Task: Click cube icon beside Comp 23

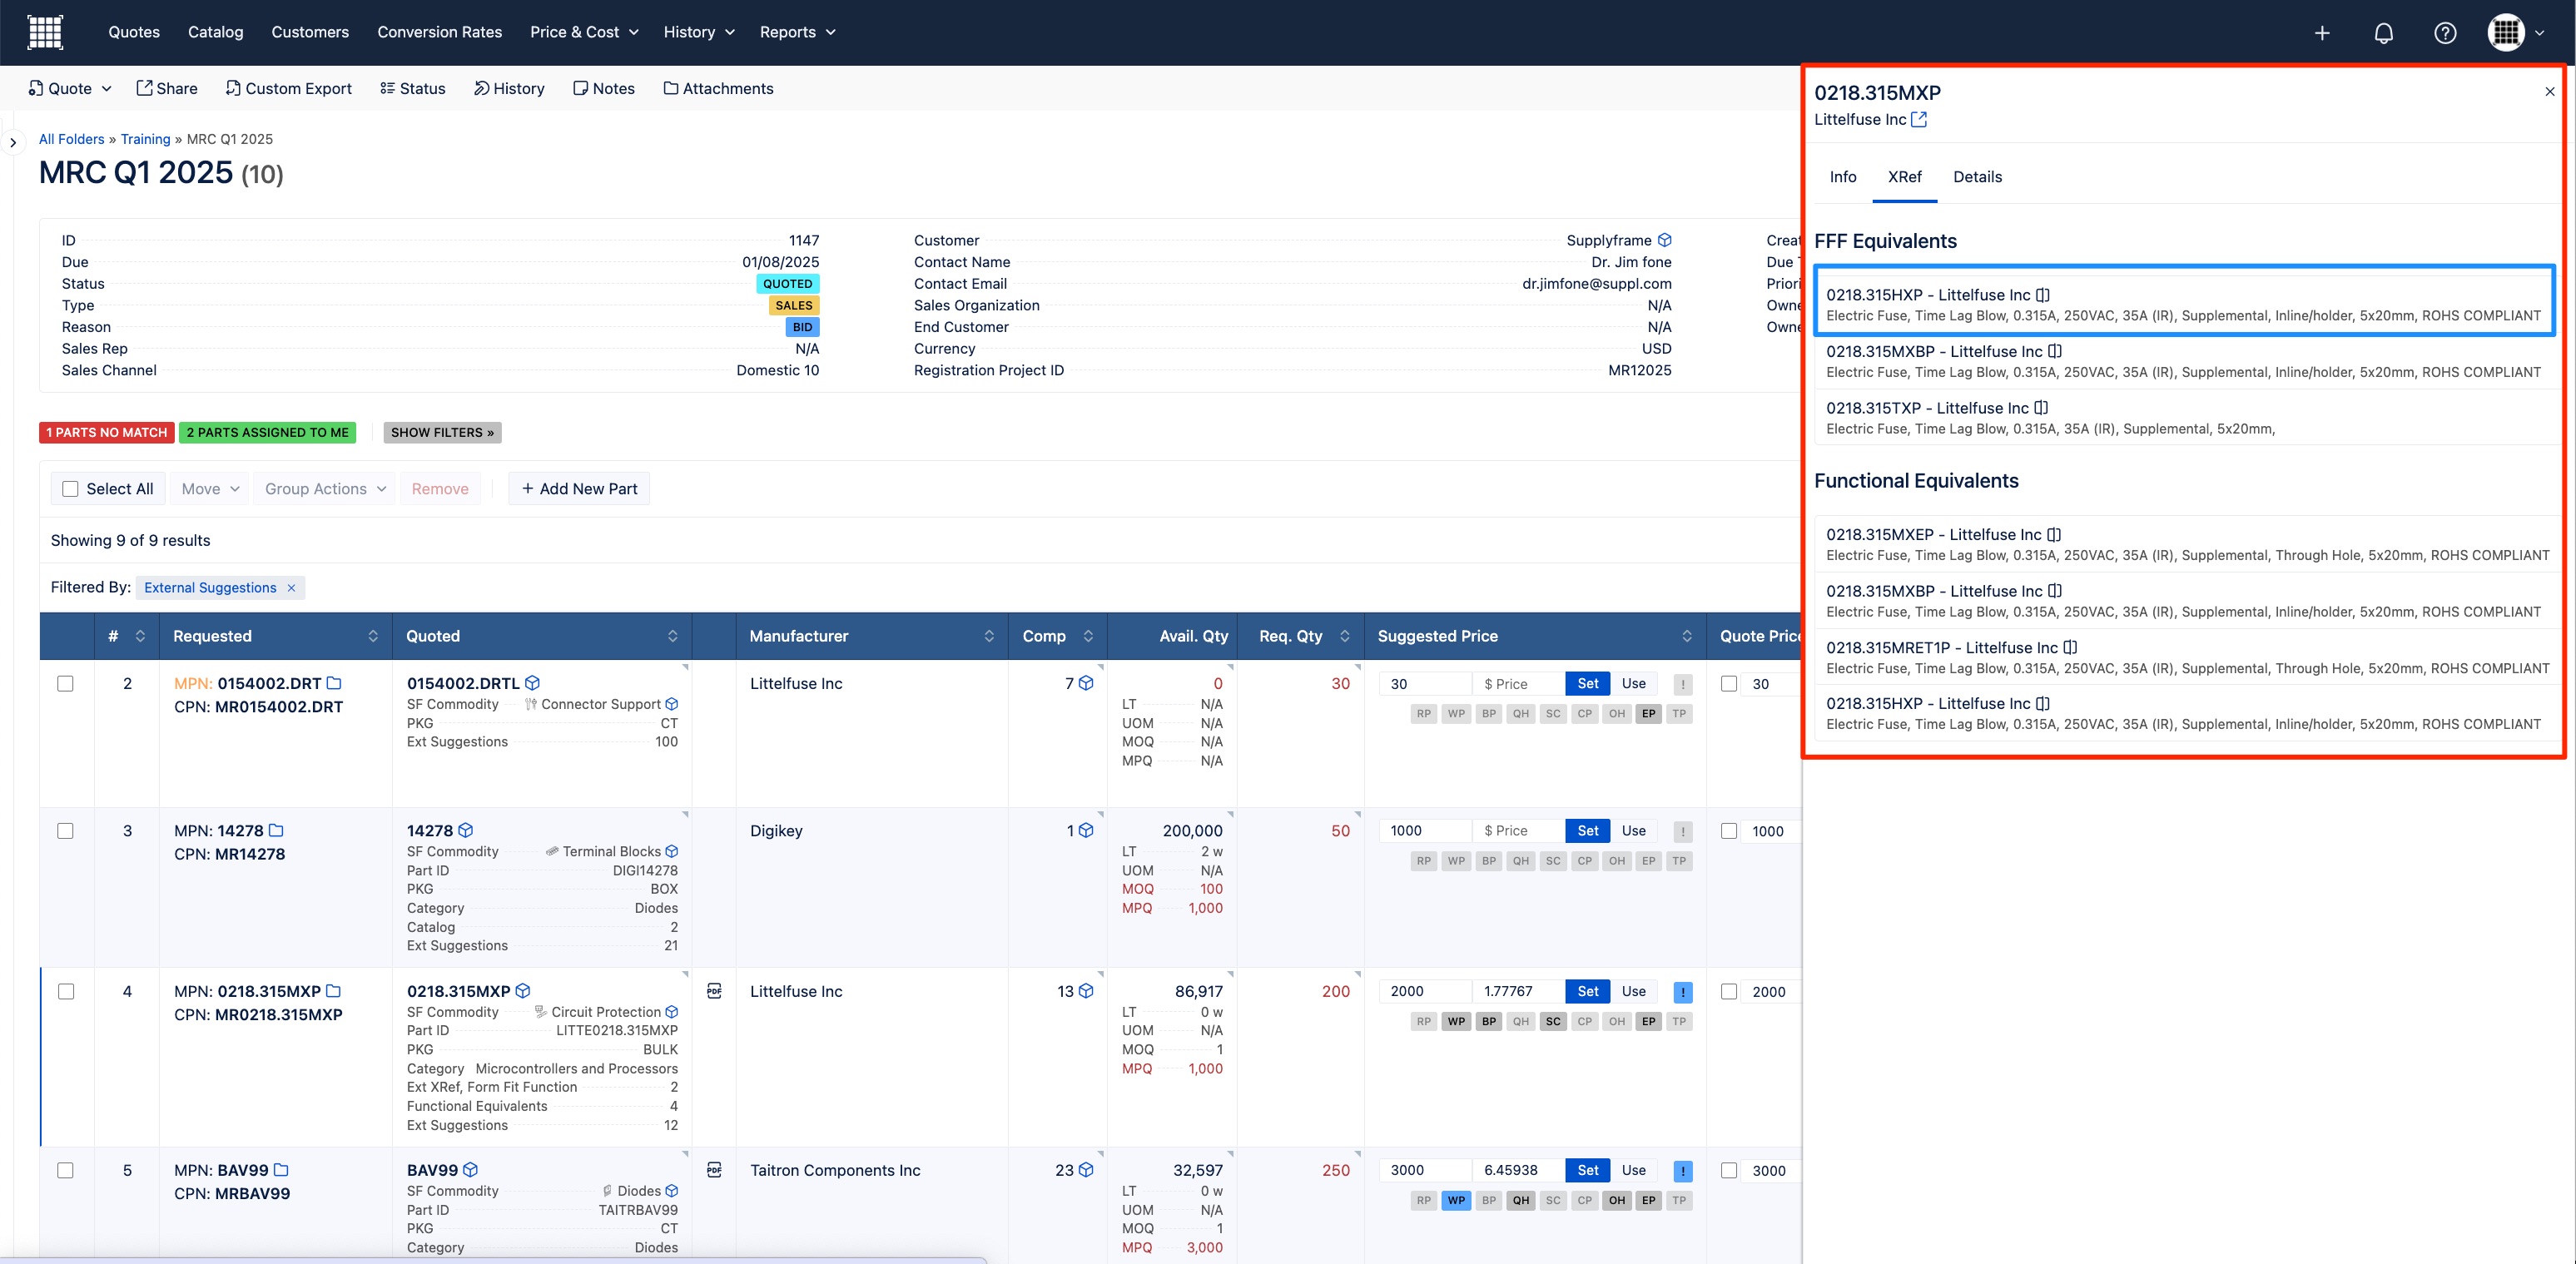Action: (x=1086, y=1169)
